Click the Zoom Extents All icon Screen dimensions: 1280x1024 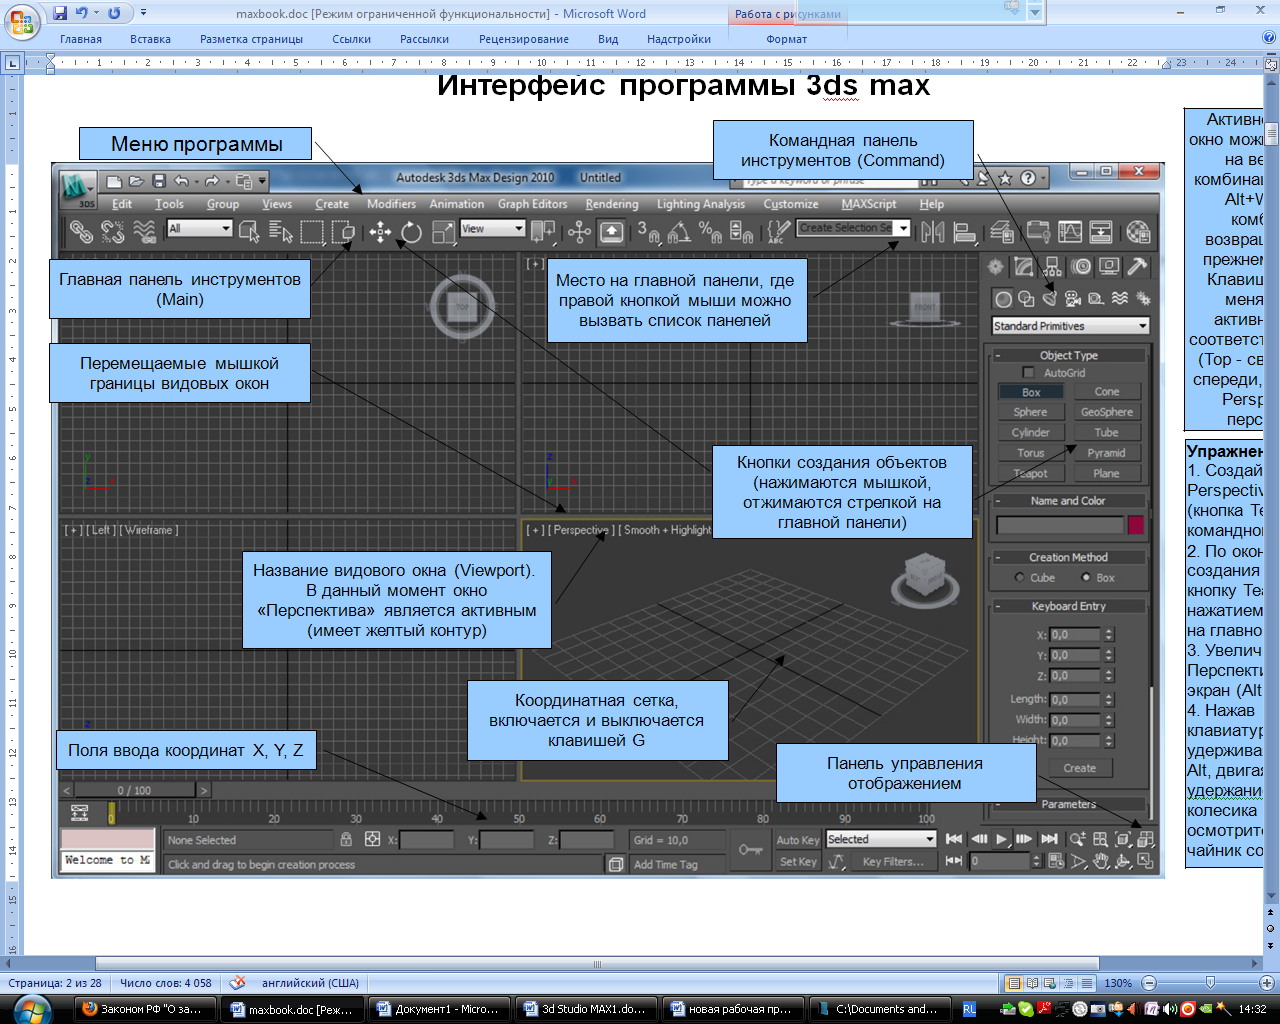pyautogui.click(x=1146, y=839)
